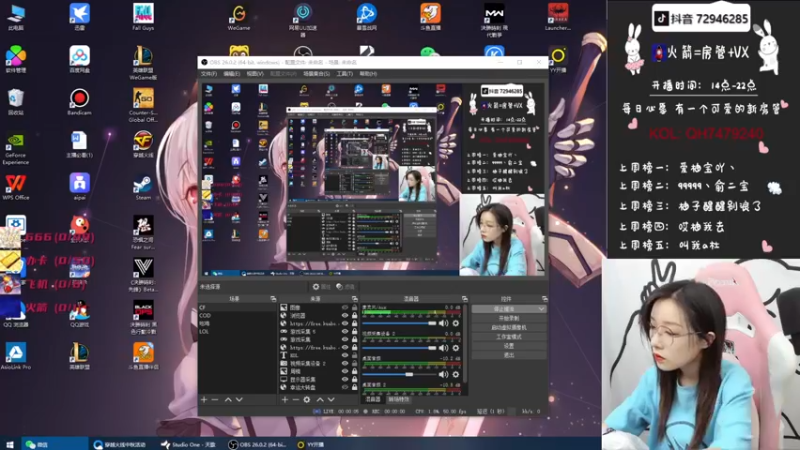Viewport: 800px width, 450px height.
Task: Select the WPS Office desktop icon
Action: click(x=15, y=187)
